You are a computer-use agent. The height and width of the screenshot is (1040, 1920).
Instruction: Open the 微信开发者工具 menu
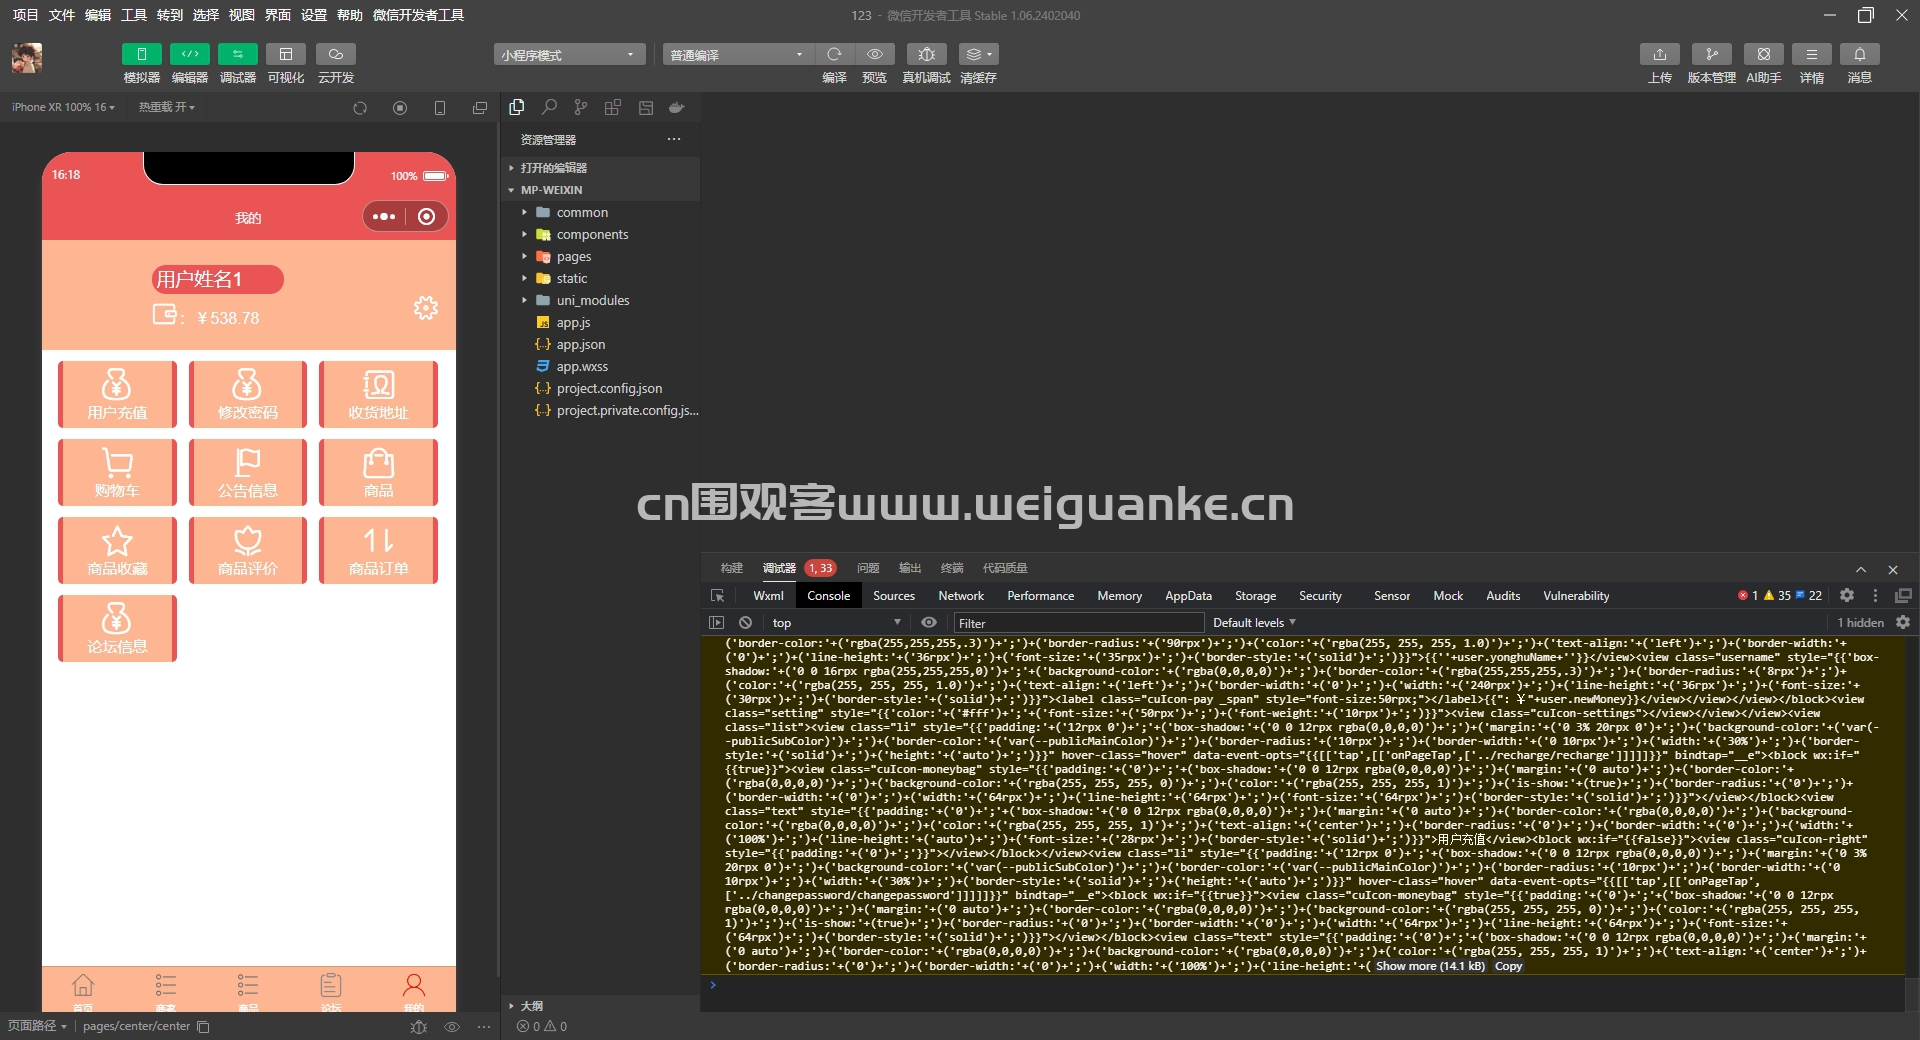click(x=418, y=15)
